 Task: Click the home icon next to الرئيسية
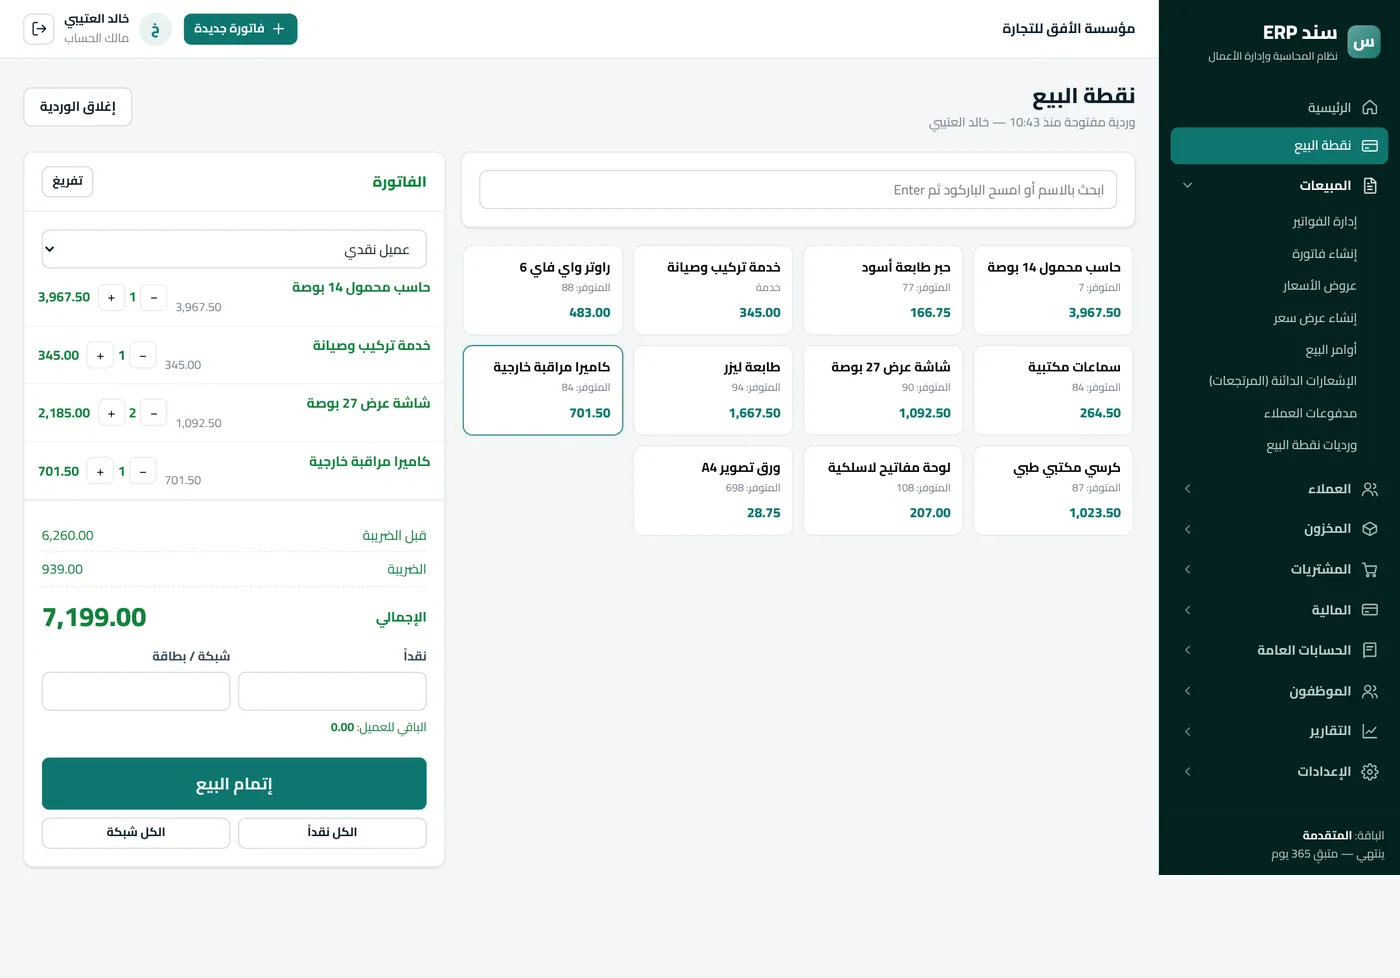[1370, 107]
